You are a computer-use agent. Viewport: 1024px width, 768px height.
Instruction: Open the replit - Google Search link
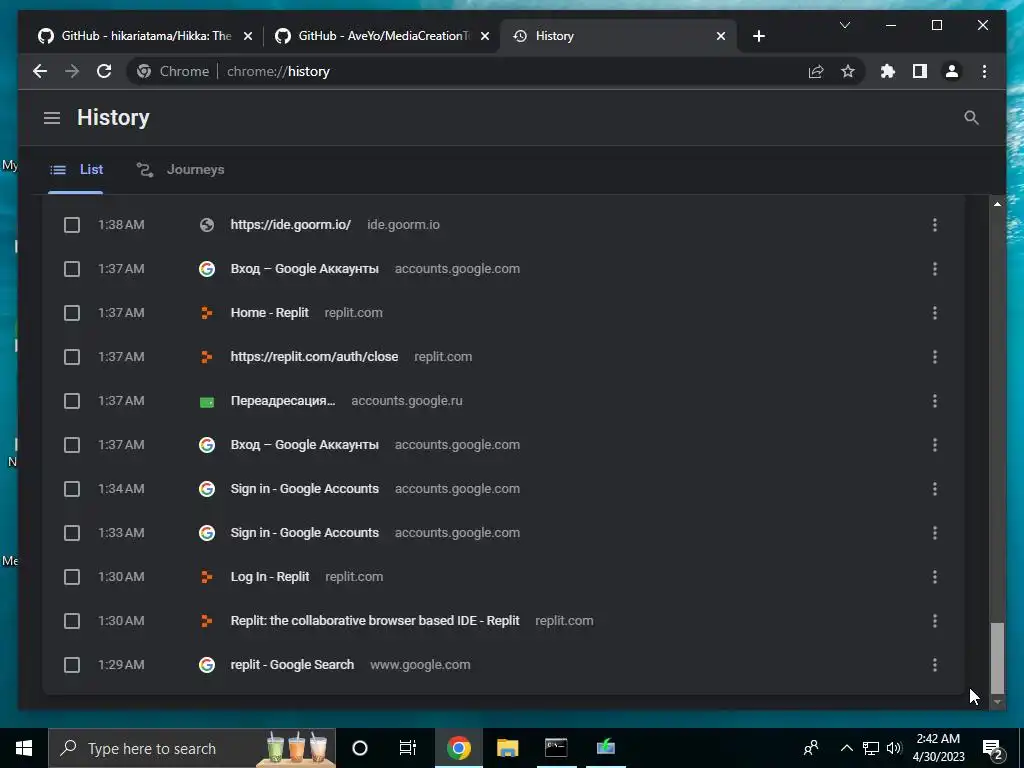tap(292, 665)
